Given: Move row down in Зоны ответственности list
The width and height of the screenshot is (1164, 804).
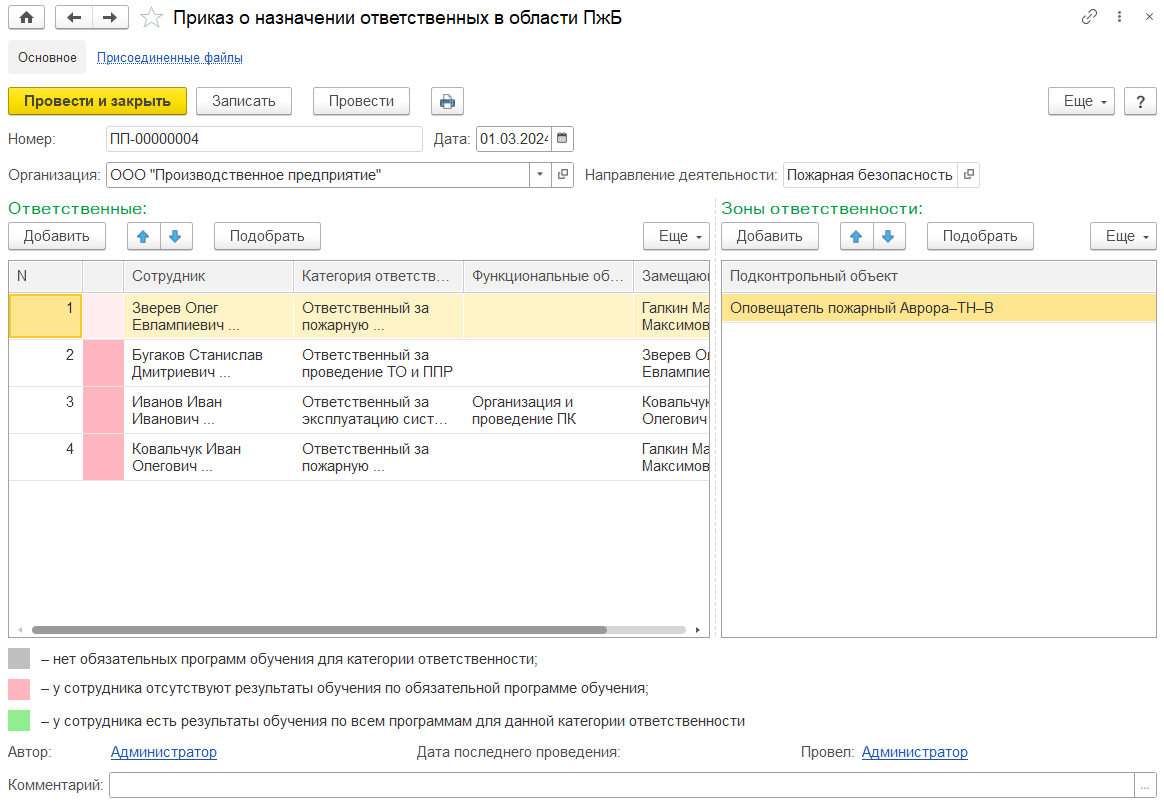Looking at the screenshot, I should click(x=889, y=236).
